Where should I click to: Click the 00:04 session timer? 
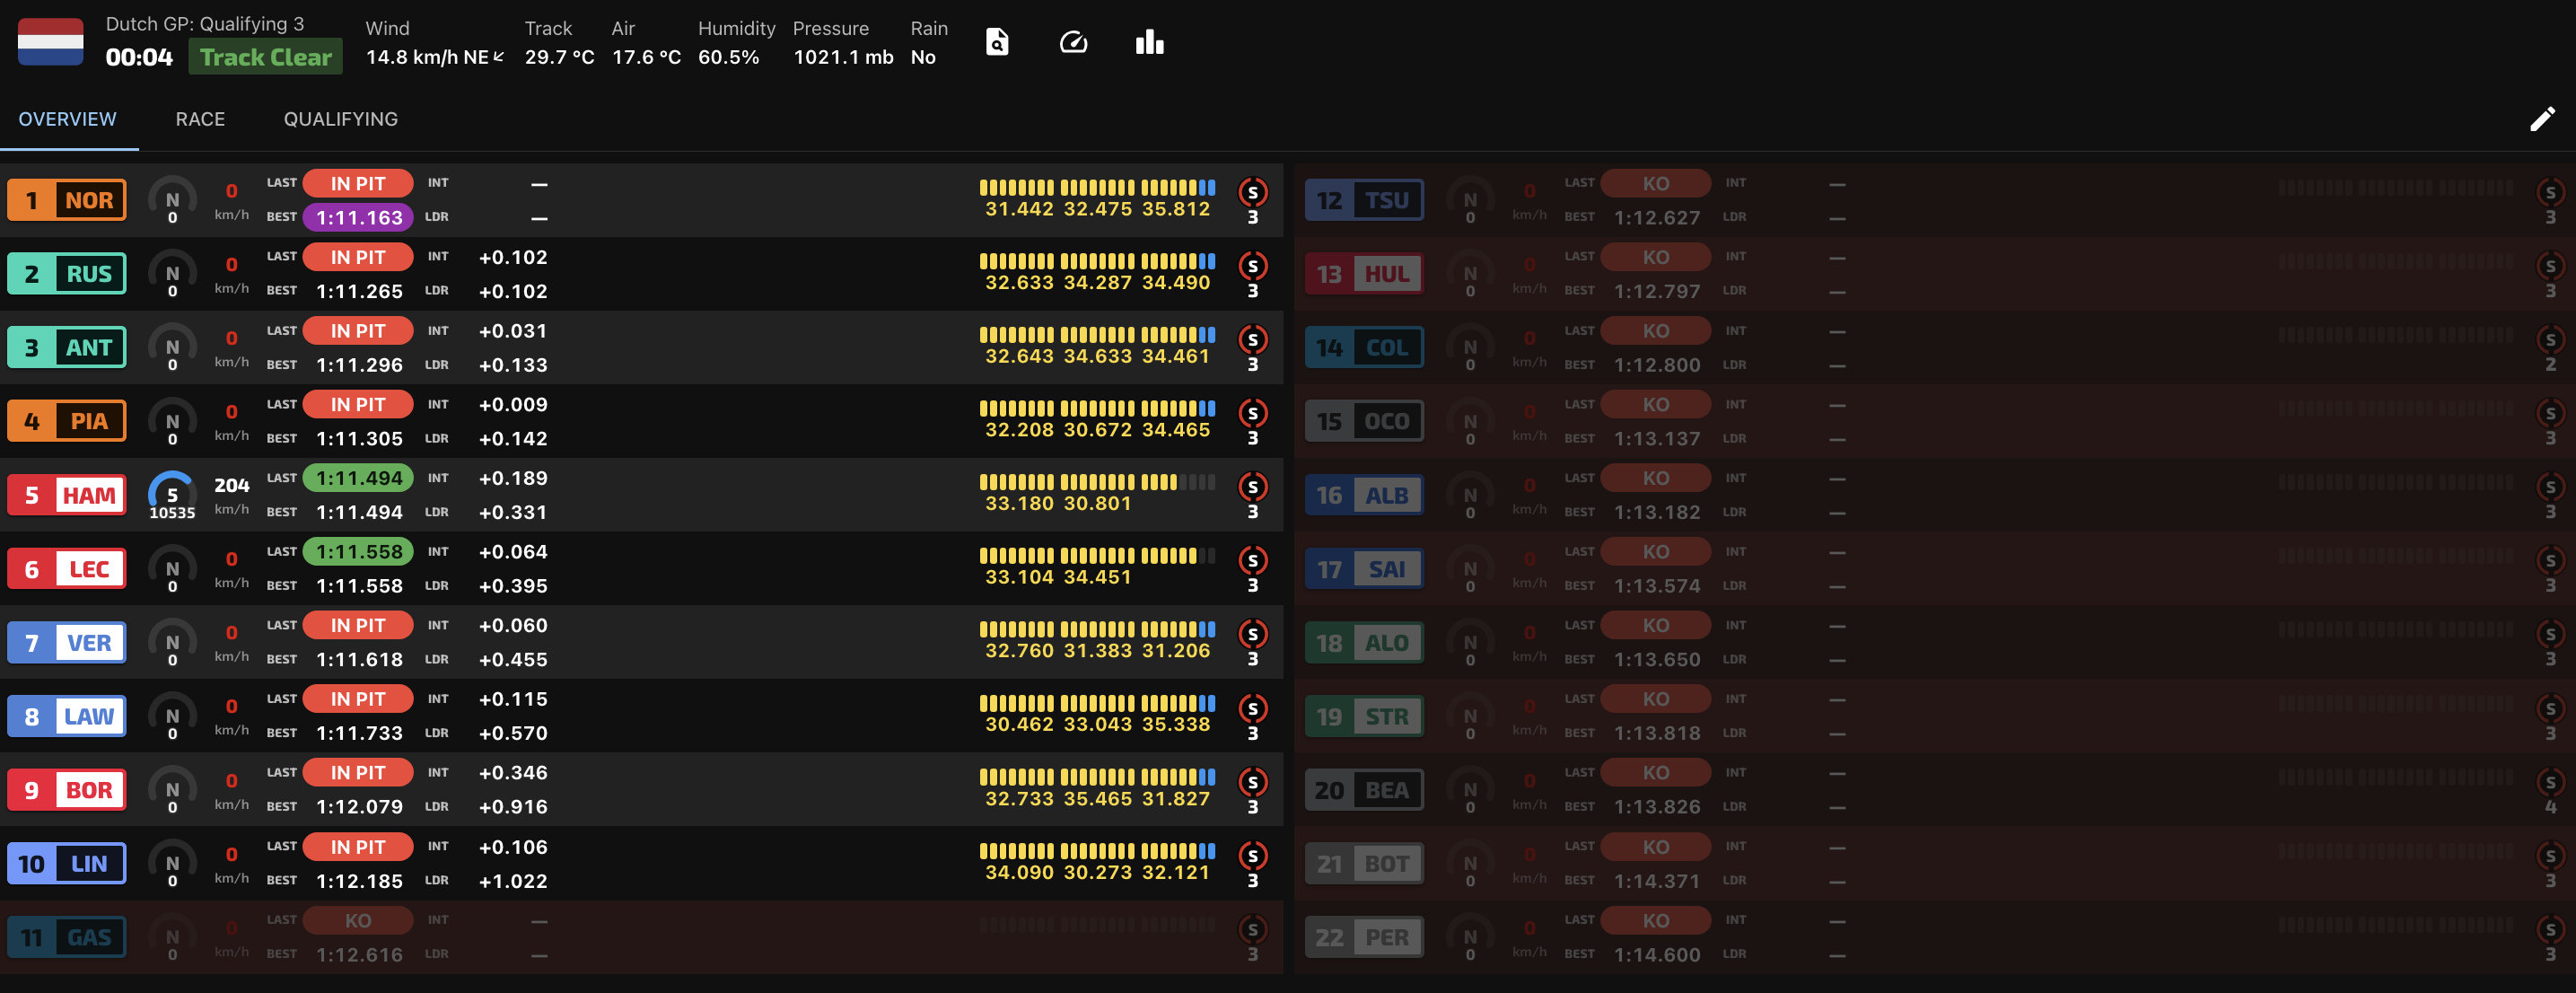tap(139, 57)
